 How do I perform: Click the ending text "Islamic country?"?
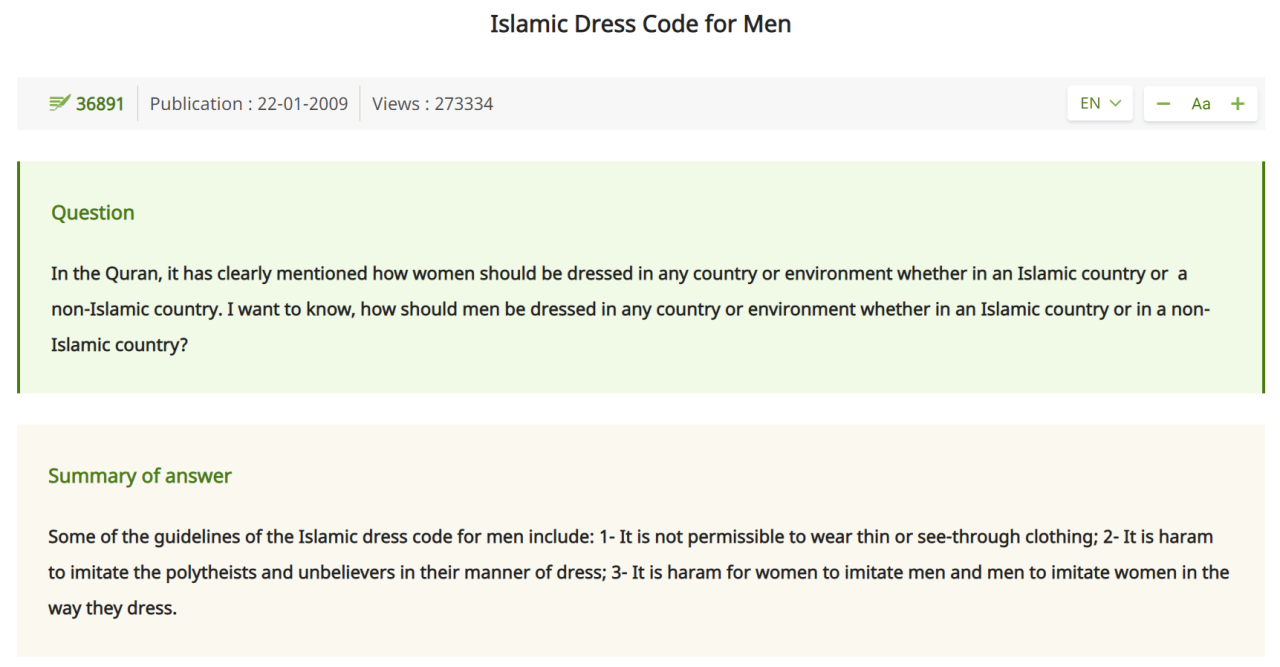click(119, 345)
